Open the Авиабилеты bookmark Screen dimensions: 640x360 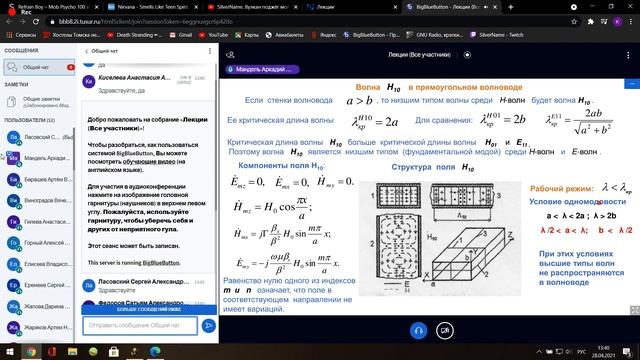[284, 35]
